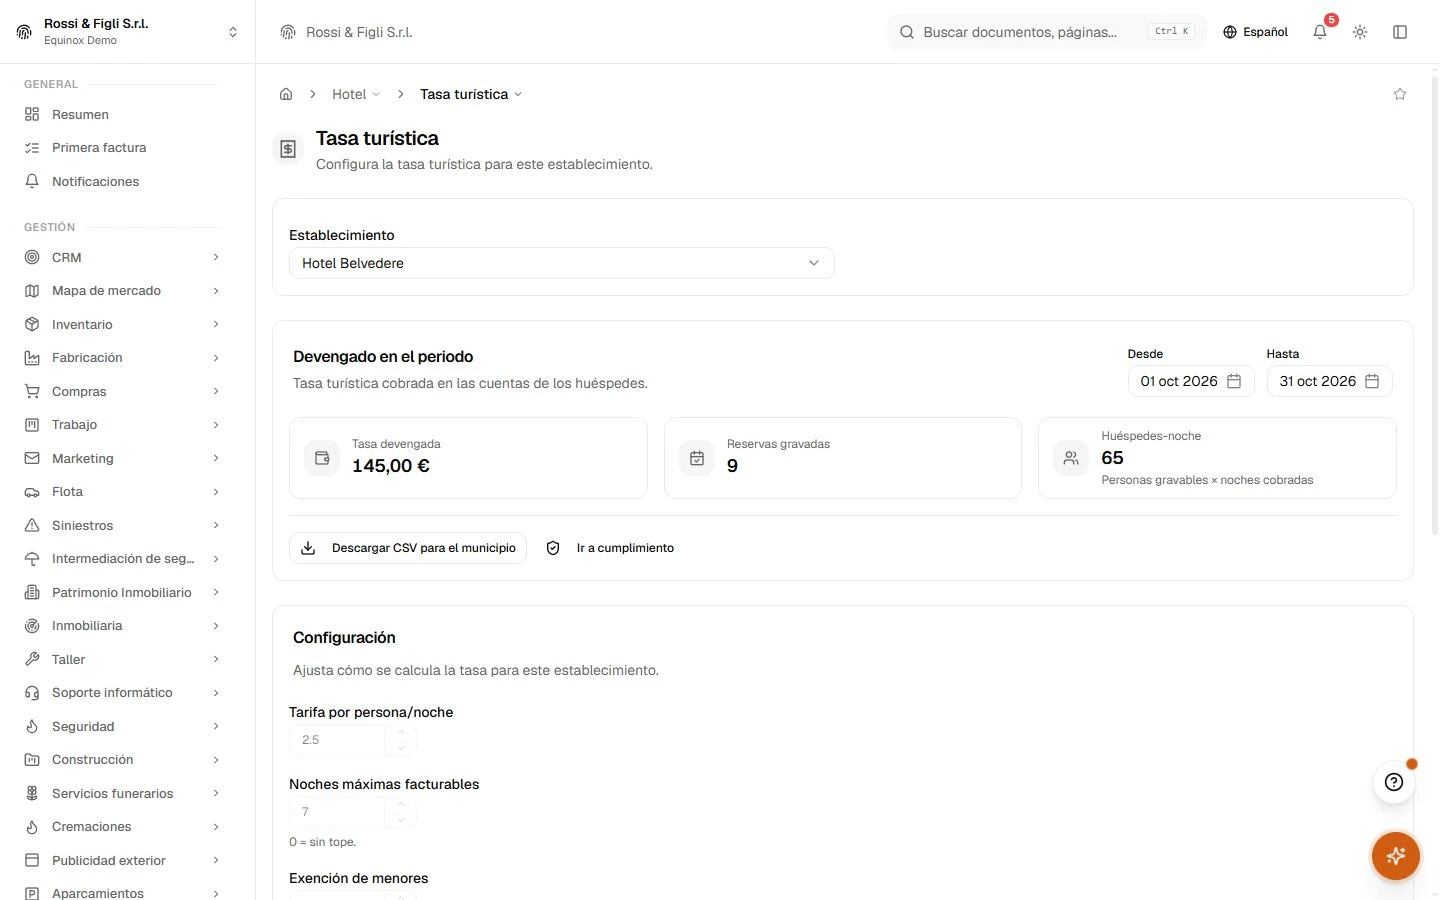The height and width of the screenshot is (900, 1440).
Task: Click the search magnifier icon
Action: [907, 32]
